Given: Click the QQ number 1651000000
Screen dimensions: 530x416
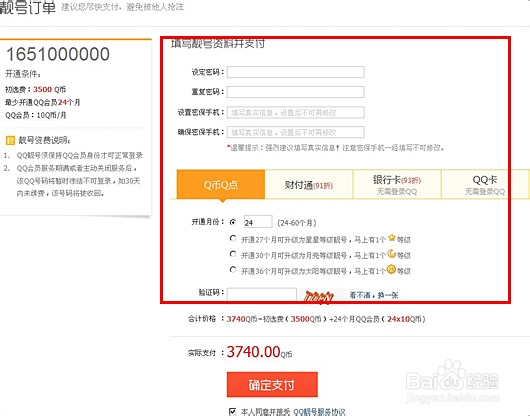Looking at the screenshot, I should pos(58,54).
